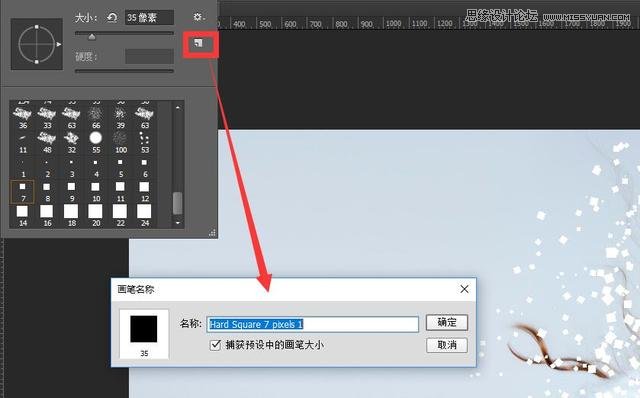Select the brush preset labeled 36
640x398 pixels.
pos(23,117)
